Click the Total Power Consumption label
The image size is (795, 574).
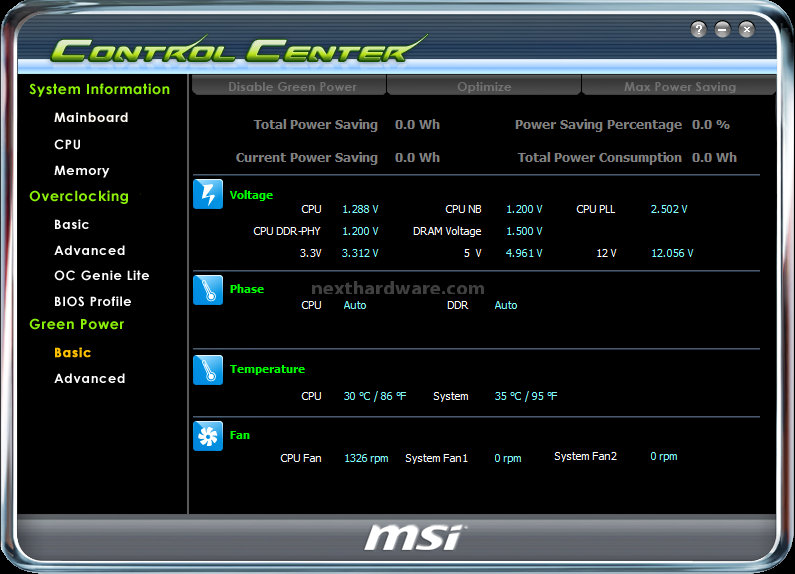(600, 158)
